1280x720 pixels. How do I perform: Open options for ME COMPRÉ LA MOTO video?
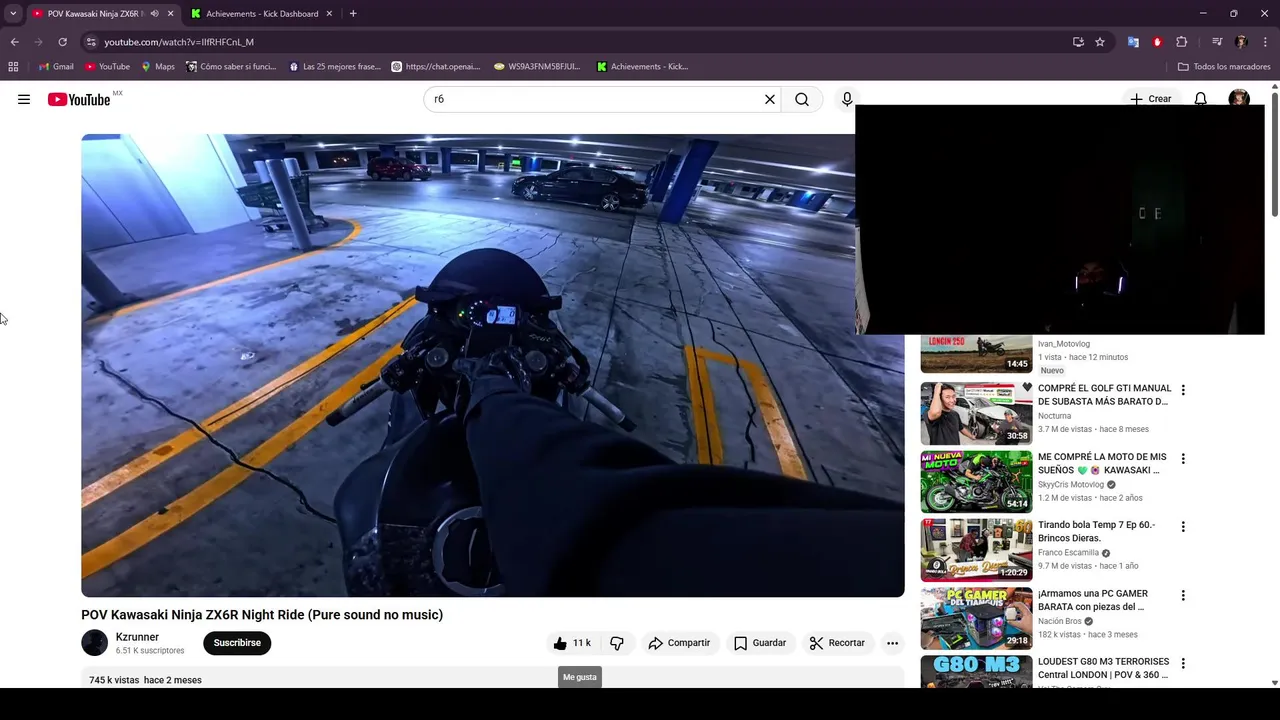[x=1183, y=458]
